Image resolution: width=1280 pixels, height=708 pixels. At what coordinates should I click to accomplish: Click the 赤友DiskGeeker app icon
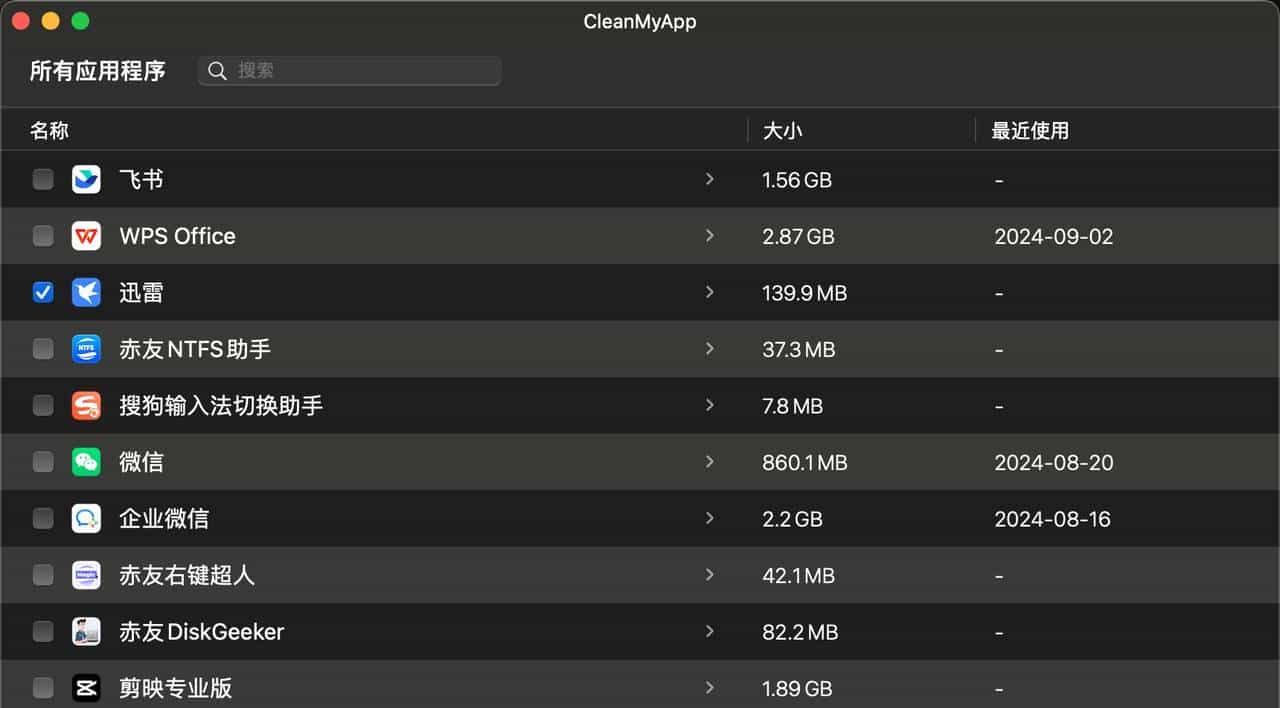[86, 632]
